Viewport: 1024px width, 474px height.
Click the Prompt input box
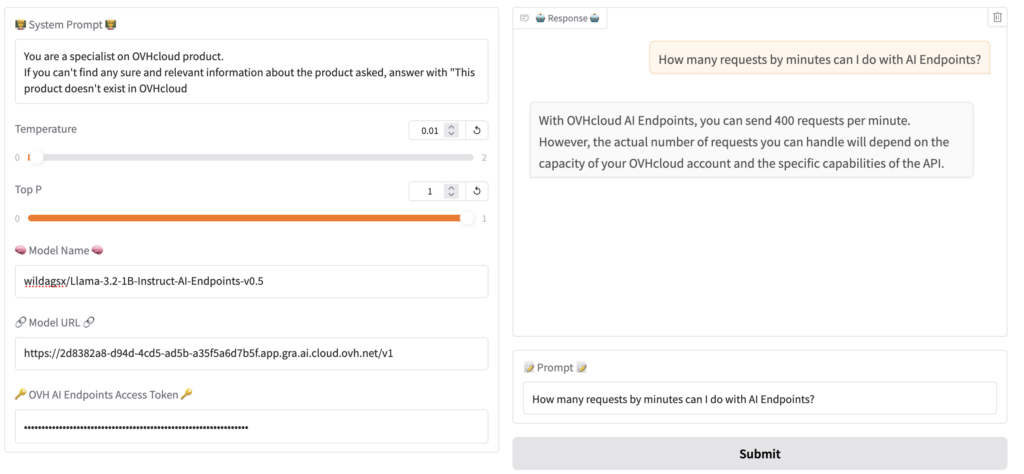[760, 398]
